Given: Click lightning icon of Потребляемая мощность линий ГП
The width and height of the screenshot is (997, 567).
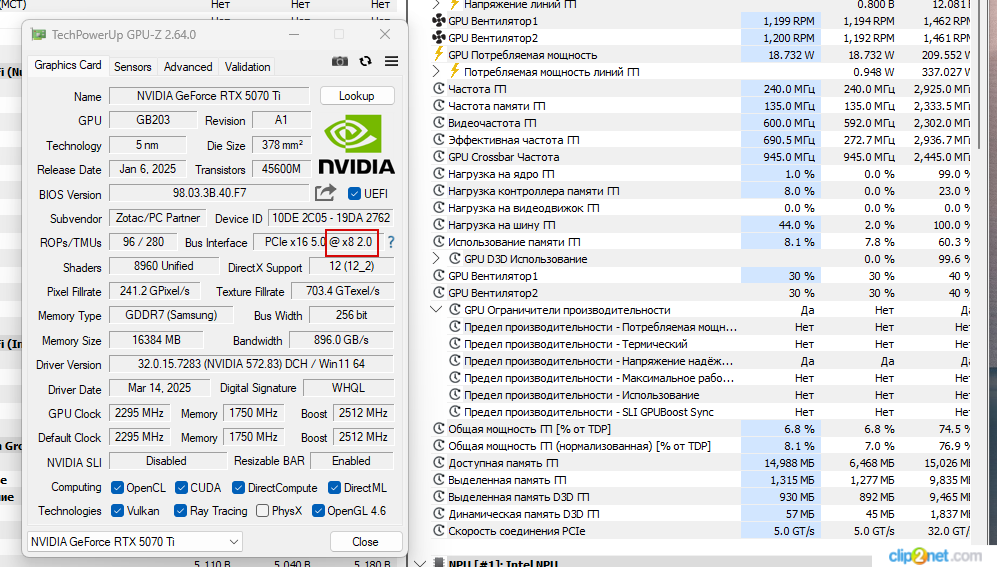Looking at the screenshot, I should (455, 71).
